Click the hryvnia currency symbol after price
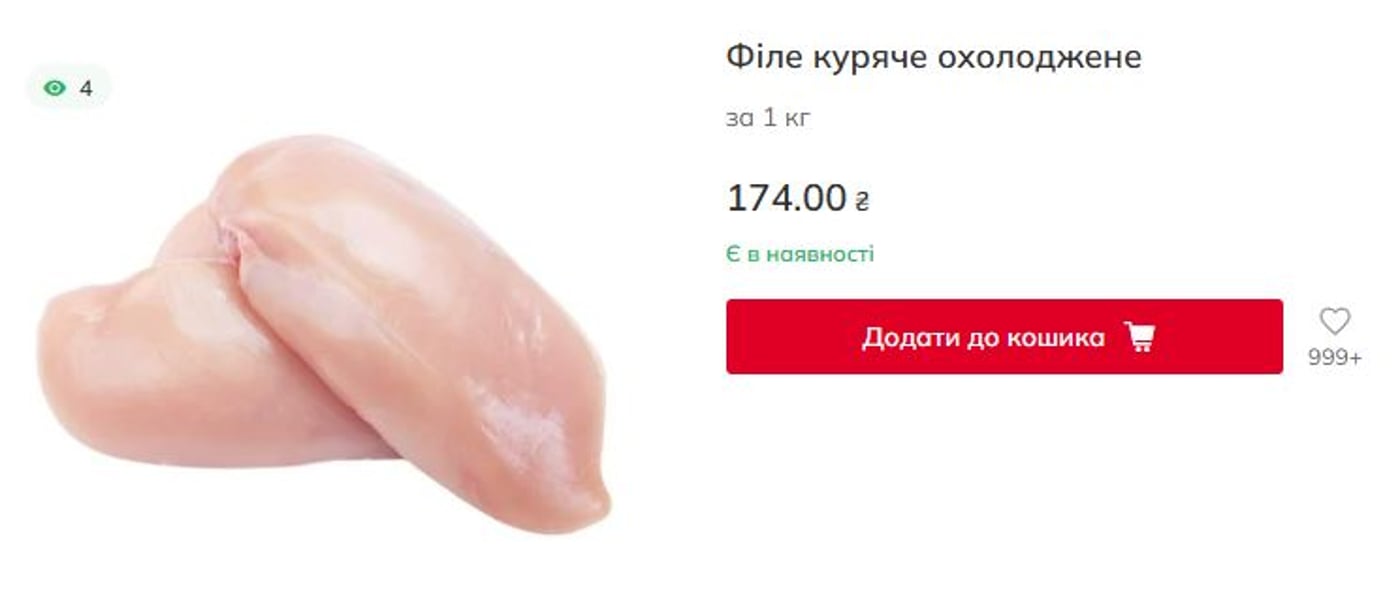Viewport: 1400px width, 615px height. [862, 202]
